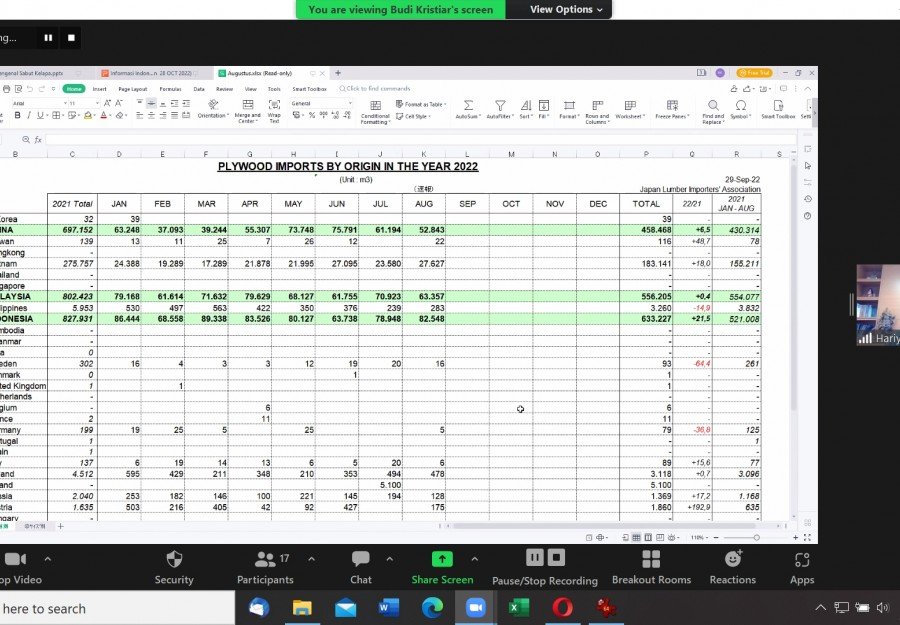Screen dimensions: 900x625
Task: Open the Worksheet tool
Action: (x=630, y=109)
